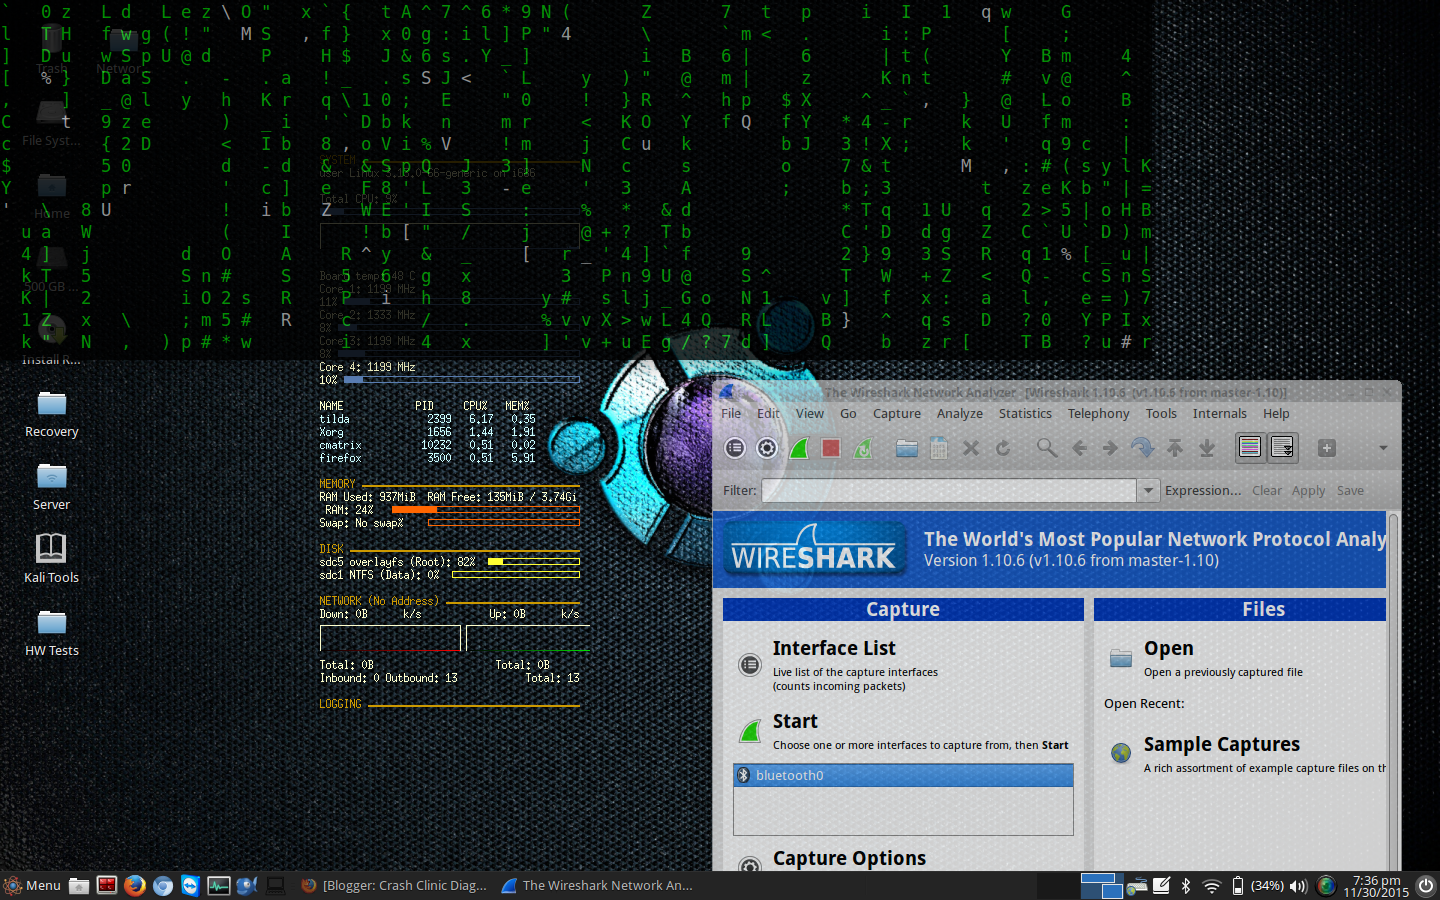Screen dimensions: 1440x900
Task: Click the Filter input field
Action: 949,490
